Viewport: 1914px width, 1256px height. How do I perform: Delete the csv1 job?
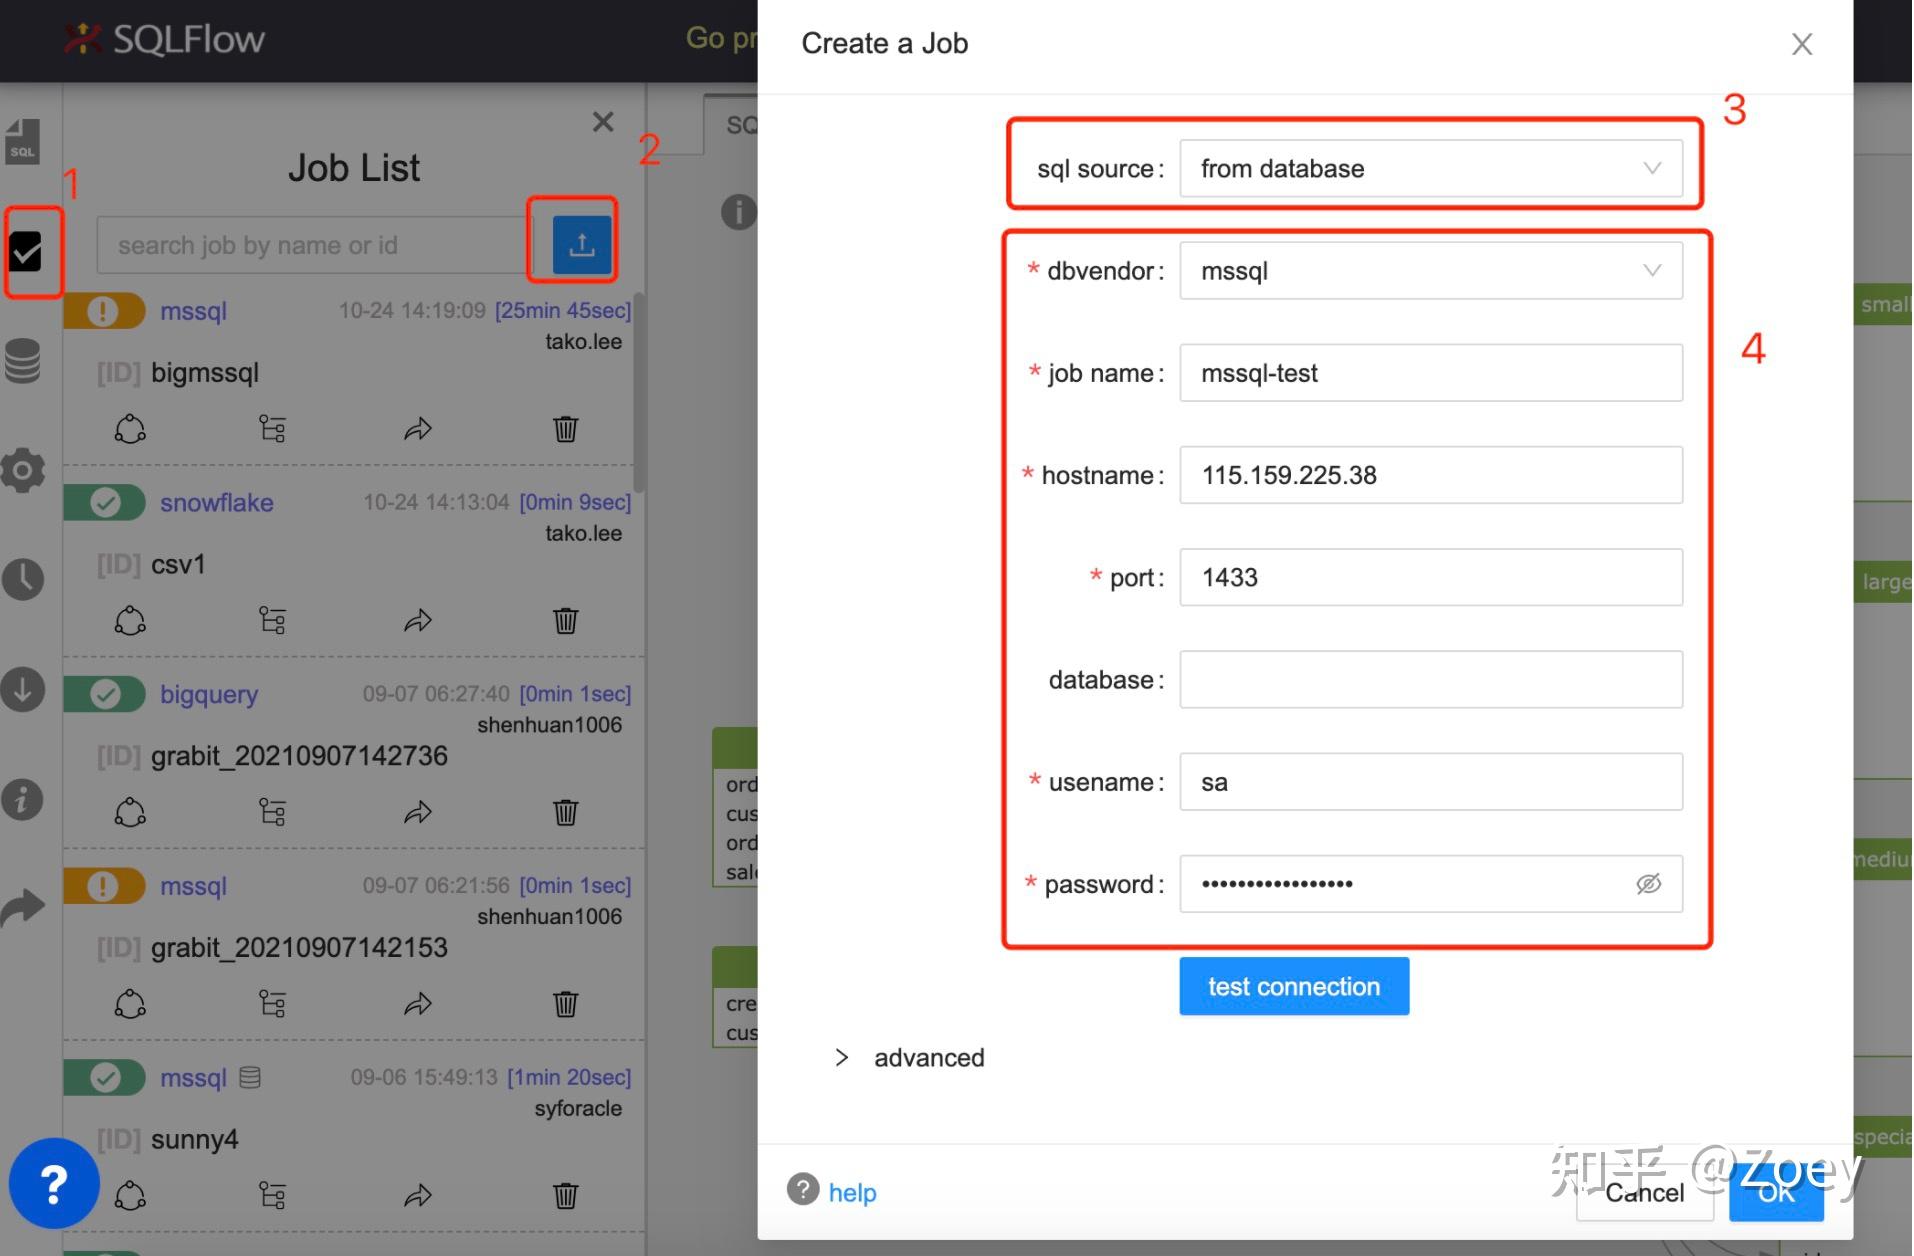coord(566,621)
